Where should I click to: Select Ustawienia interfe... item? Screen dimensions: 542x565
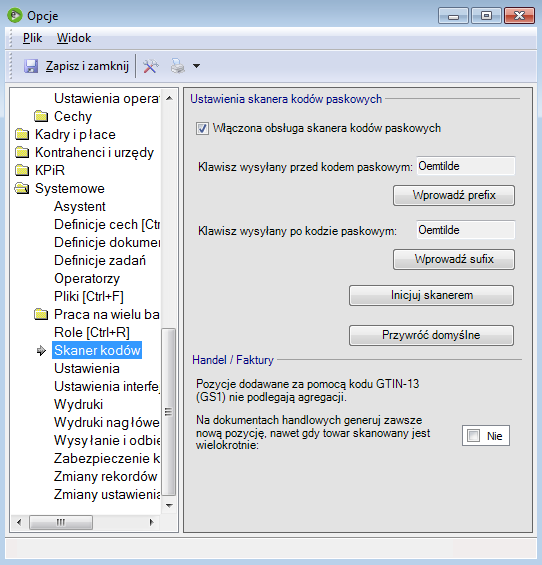[107, 386]
